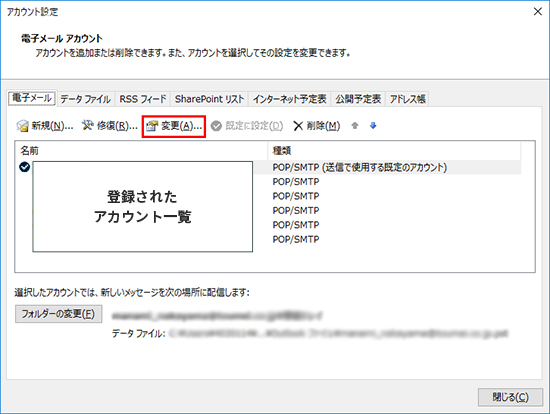Select the default POP/SMTP account row
Viewport: 550px width, 414px height.
click(270, 167)
